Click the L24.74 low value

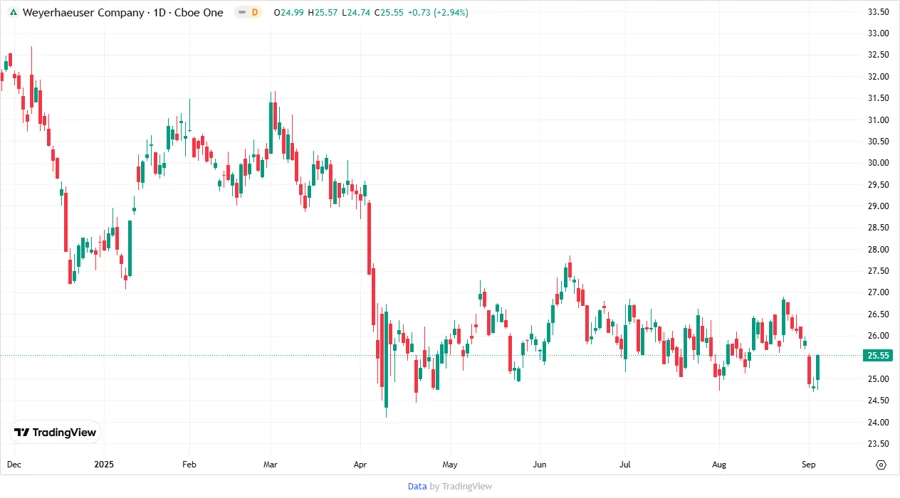[356, 13]
